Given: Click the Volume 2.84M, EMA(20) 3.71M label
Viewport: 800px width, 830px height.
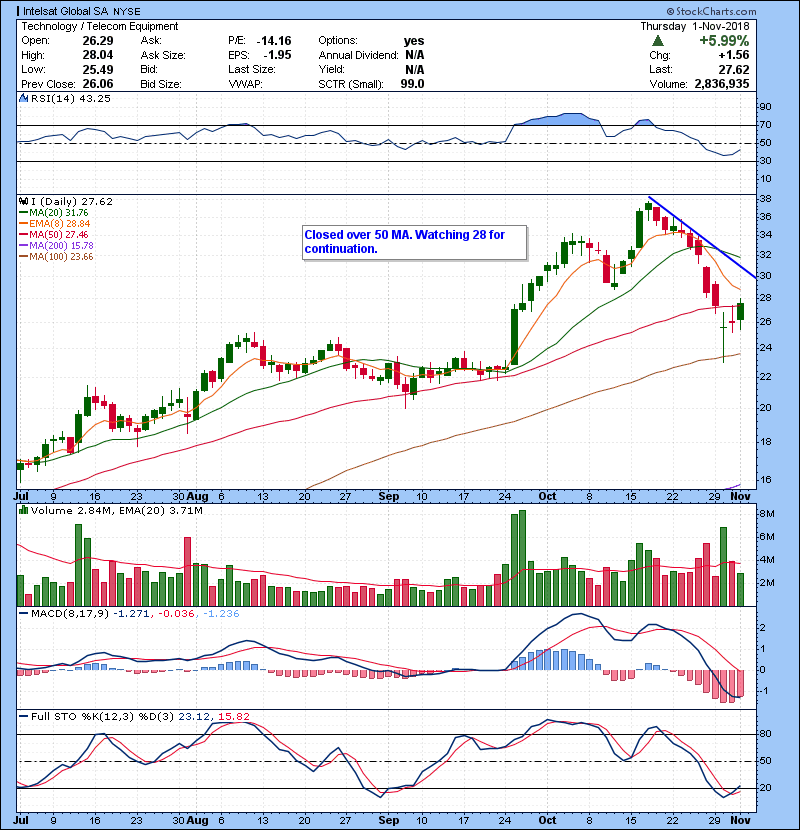Looking at the screenshot, I should pos(116,510).
